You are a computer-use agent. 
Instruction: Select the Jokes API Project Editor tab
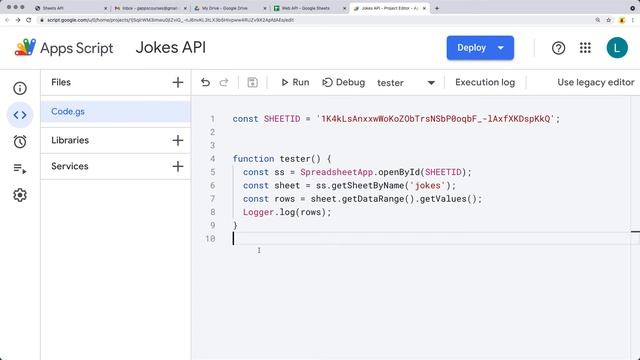coord(389,8)
